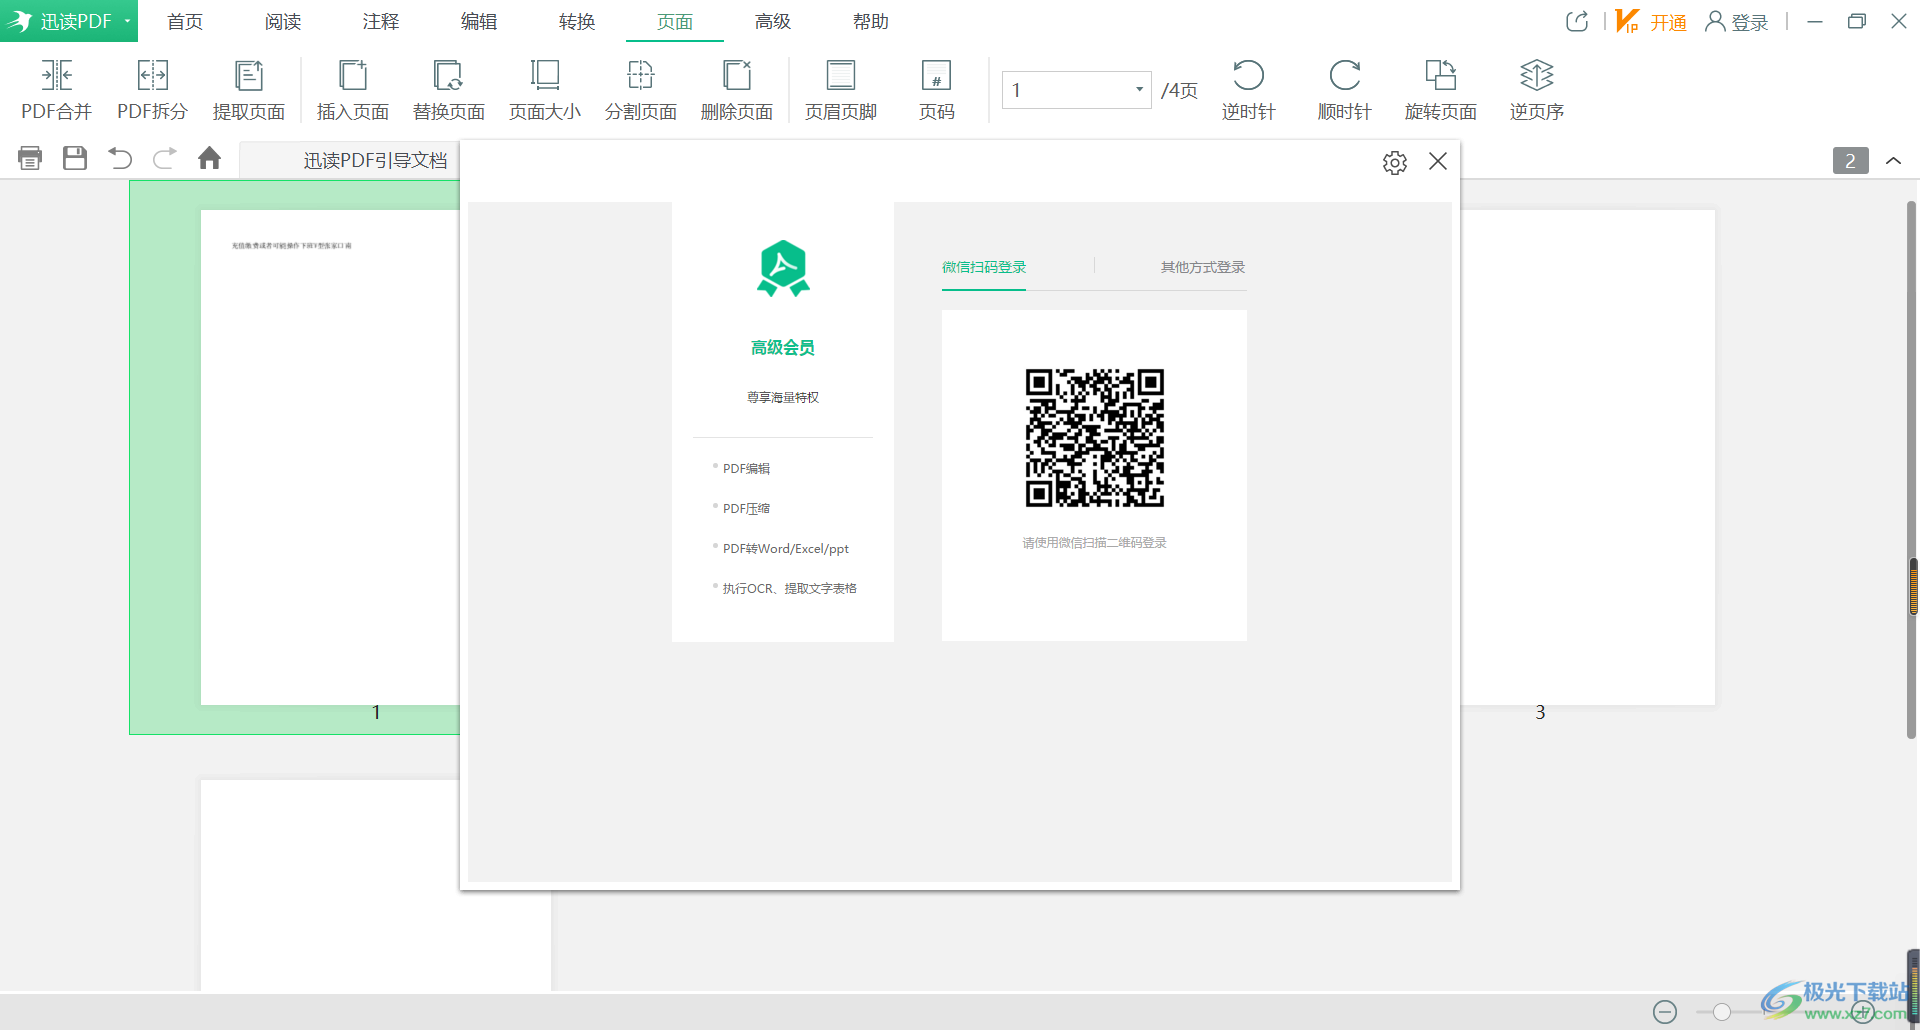
Task: Use the 删除页面 delete page tool
Action: (737, 90)
